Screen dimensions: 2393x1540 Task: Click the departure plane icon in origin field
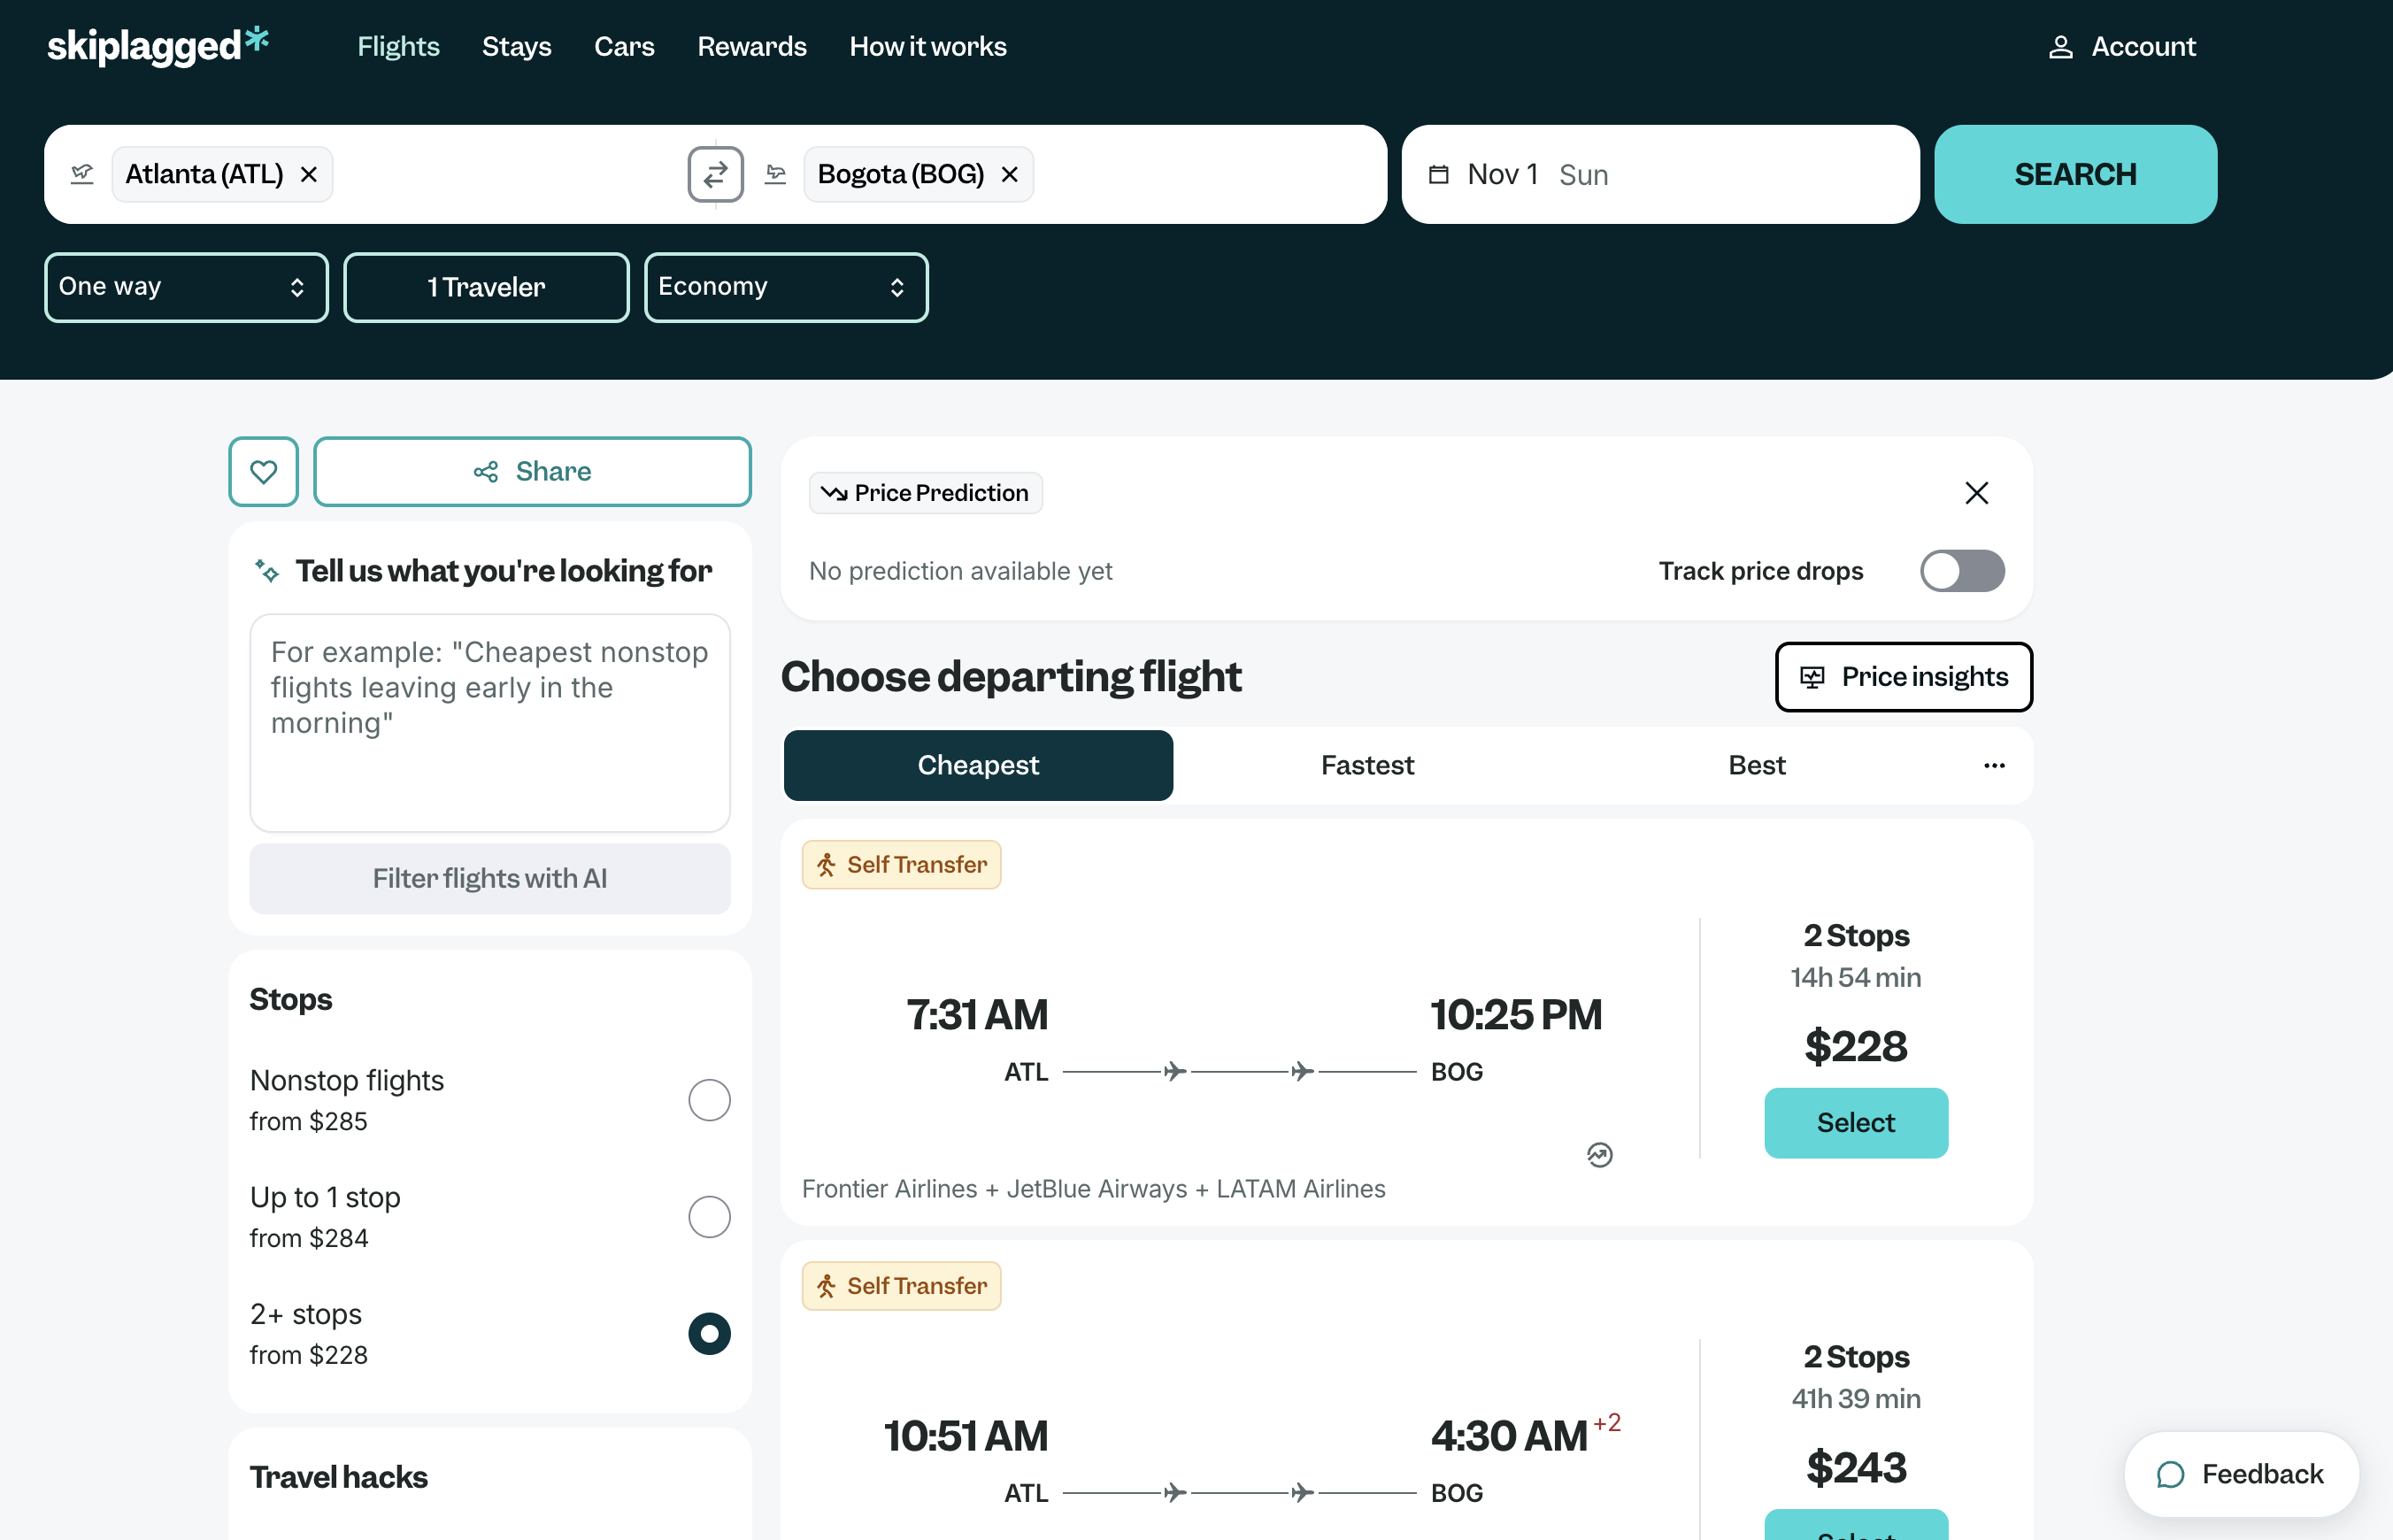pyautogui.click(x=82, y=174)
